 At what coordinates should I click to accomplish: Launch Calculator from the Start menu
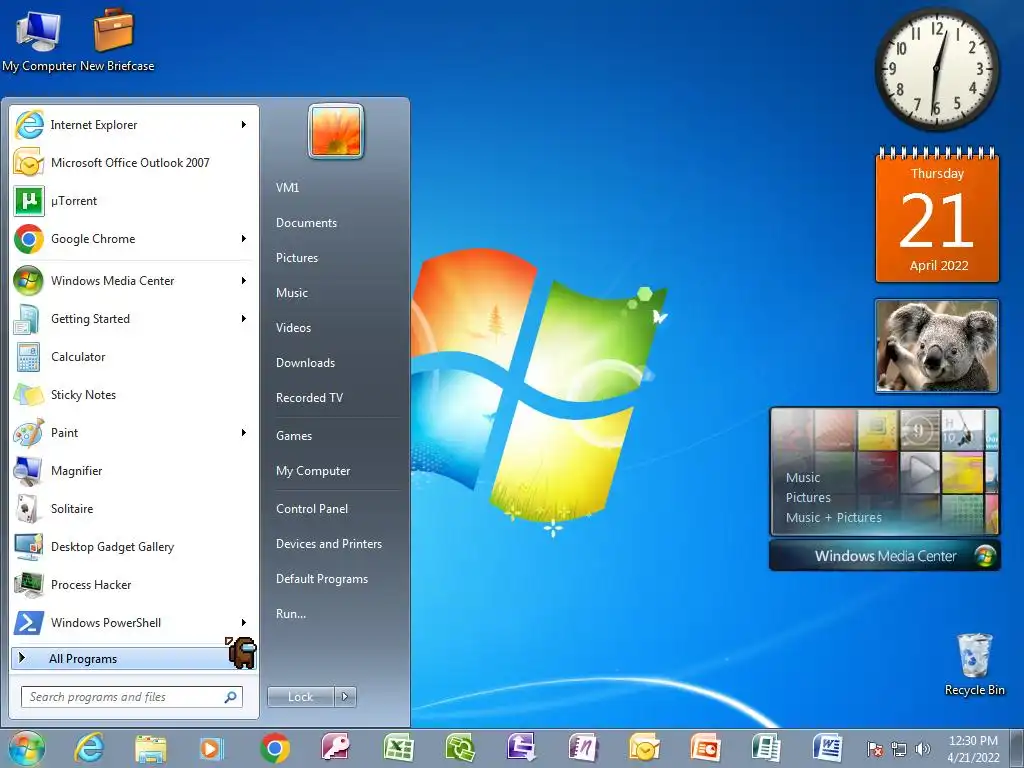coord(134,357)
